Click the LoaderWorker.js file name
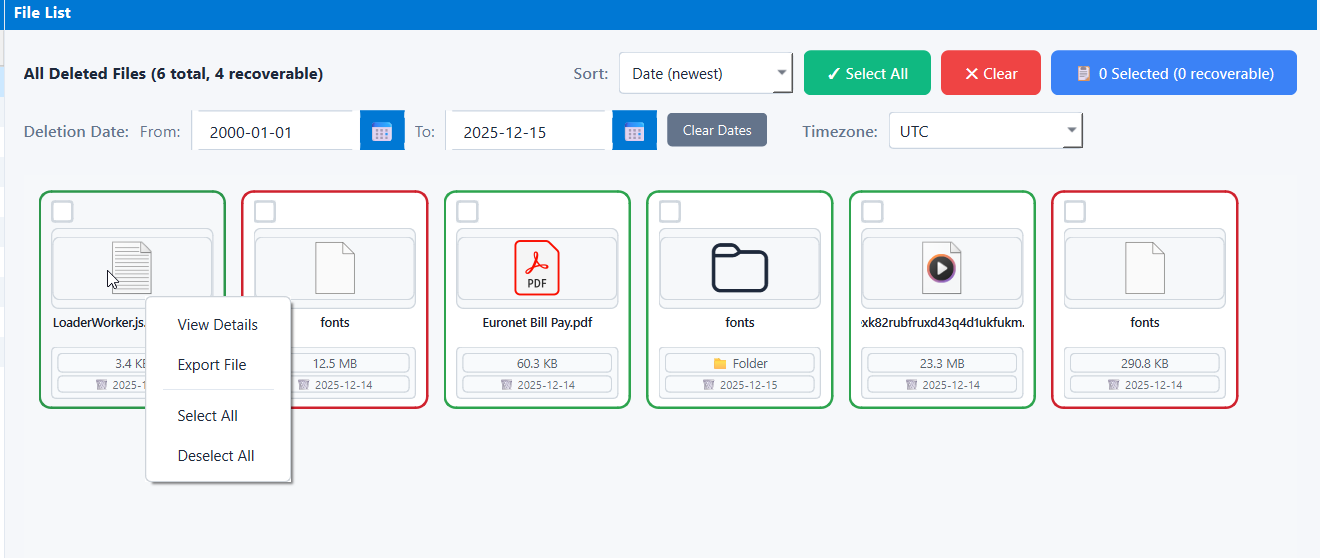The height and width of the screenshot is (558, 1320). click(100, 323)
